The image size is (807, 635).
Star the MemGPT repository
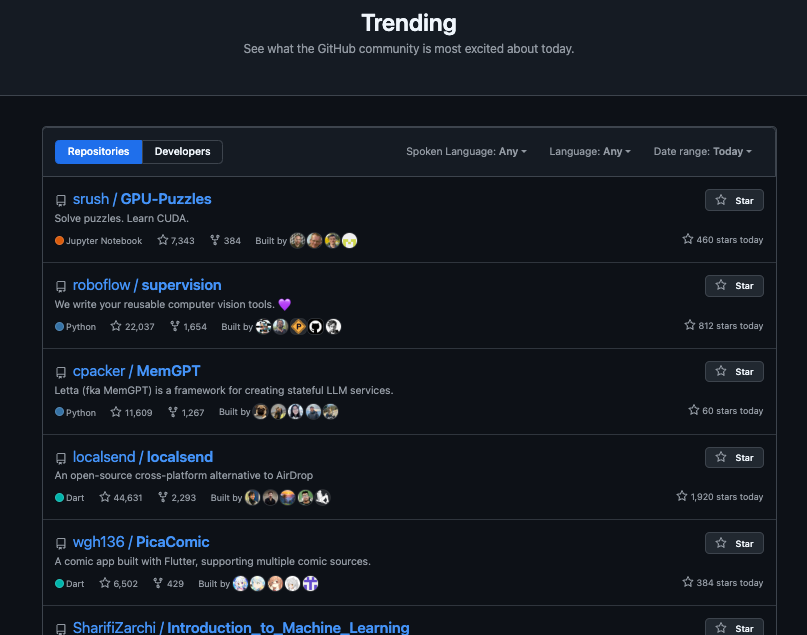coord(734,372)
